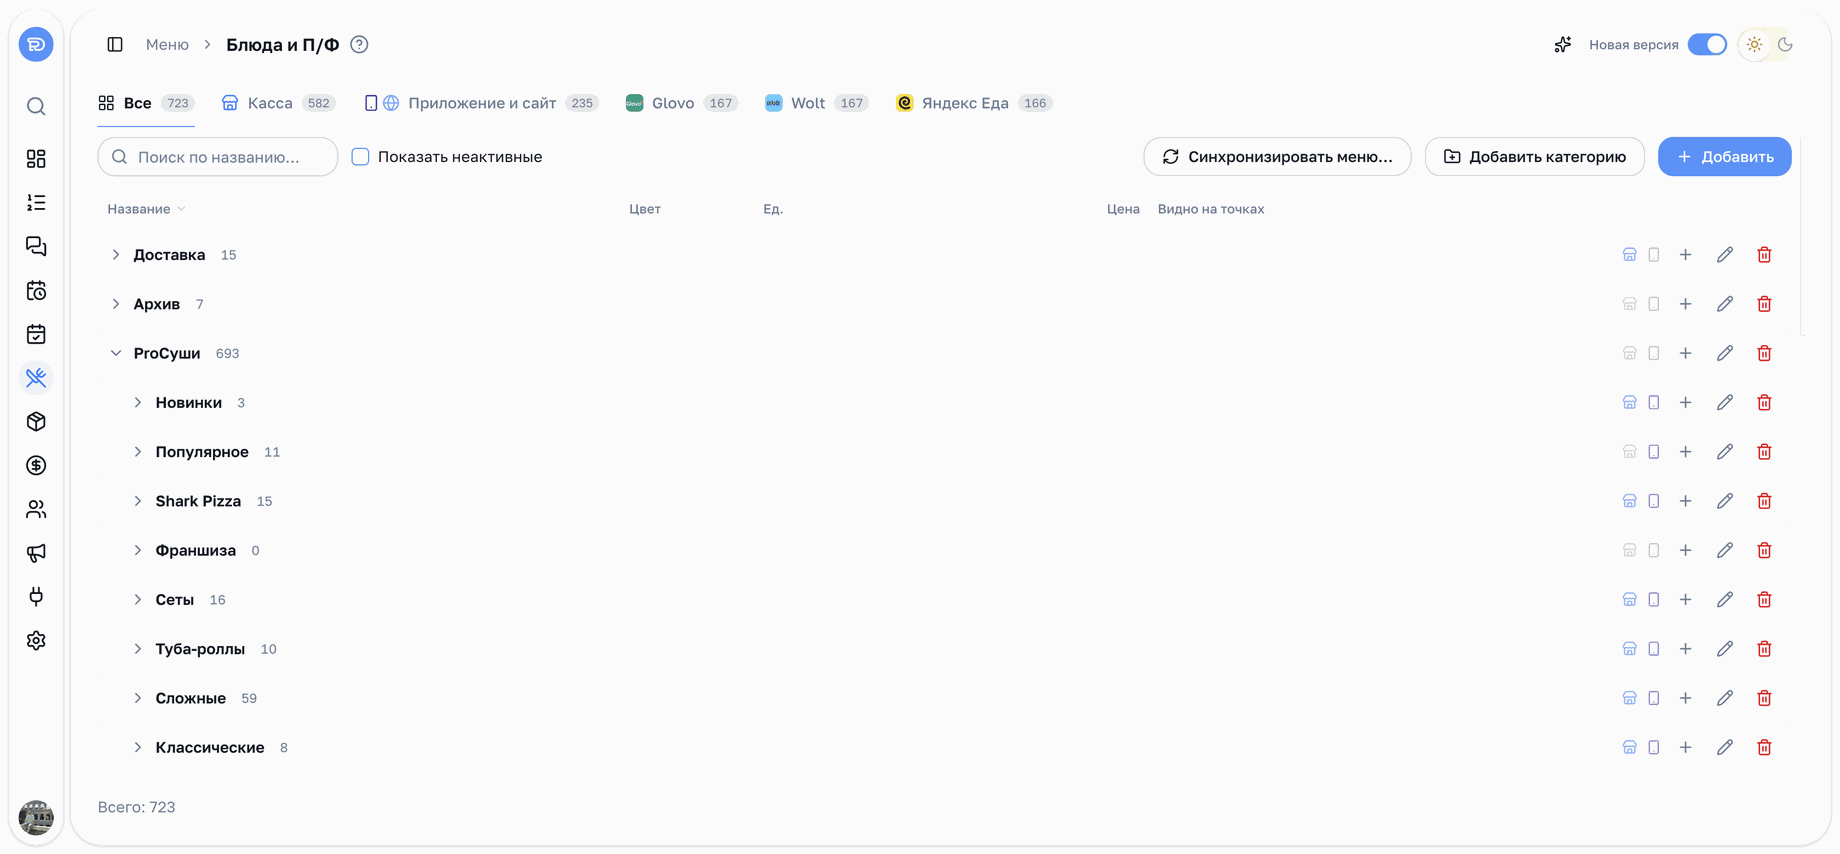Toggle the Новая версия switch
The width and height of the screenshot is (1840, 854).
tap(1707, 44)
